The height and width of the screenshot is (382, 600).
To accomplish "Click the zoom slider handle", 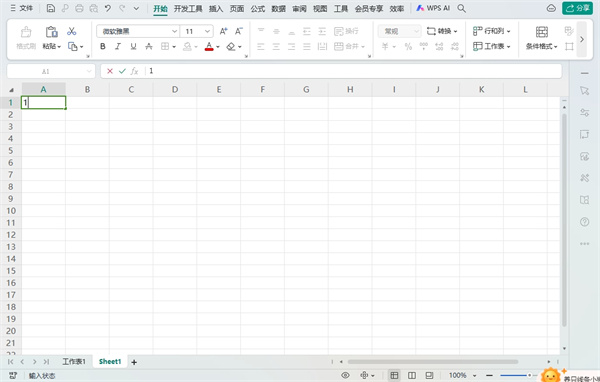I will coord(530,375).
